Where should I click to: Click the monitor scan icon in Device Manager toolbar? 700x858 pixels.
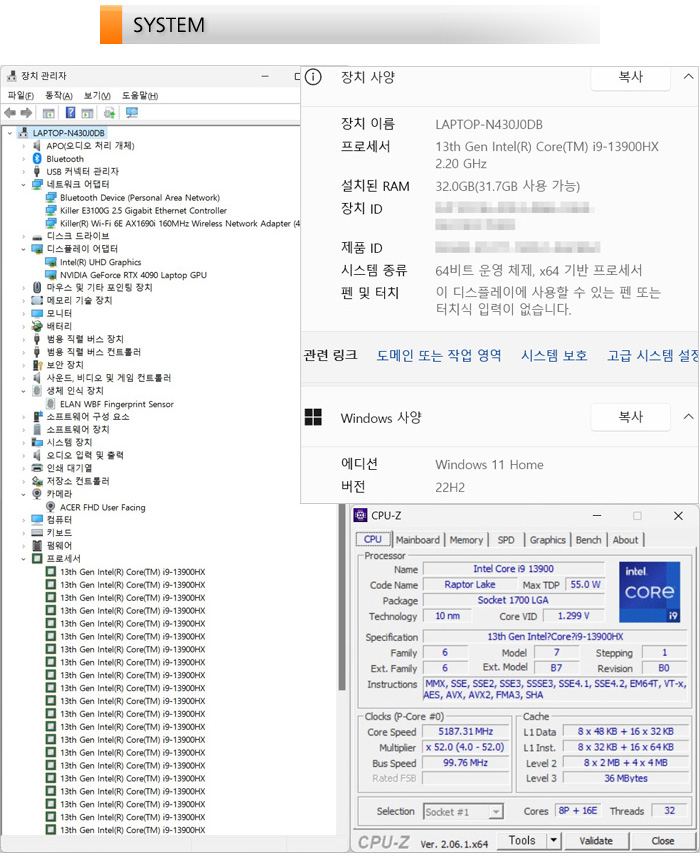pos(131,113)
